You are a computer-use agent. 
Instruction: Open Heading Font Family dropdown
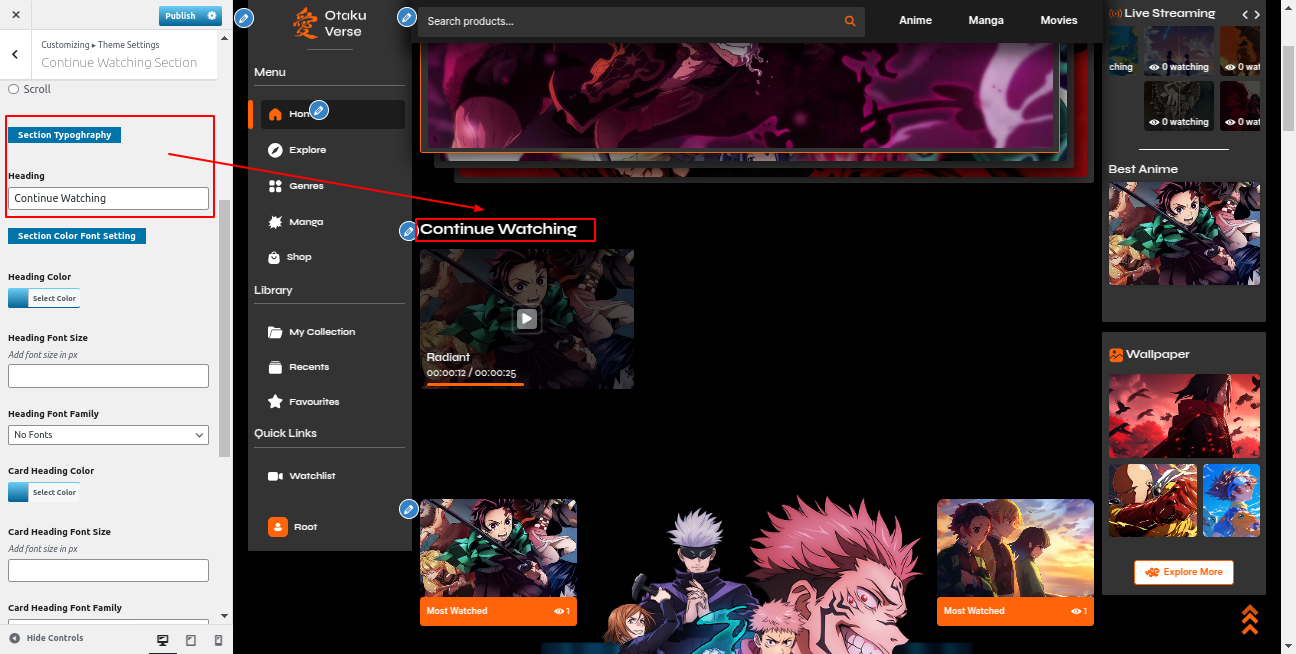(x=108, y=435)
